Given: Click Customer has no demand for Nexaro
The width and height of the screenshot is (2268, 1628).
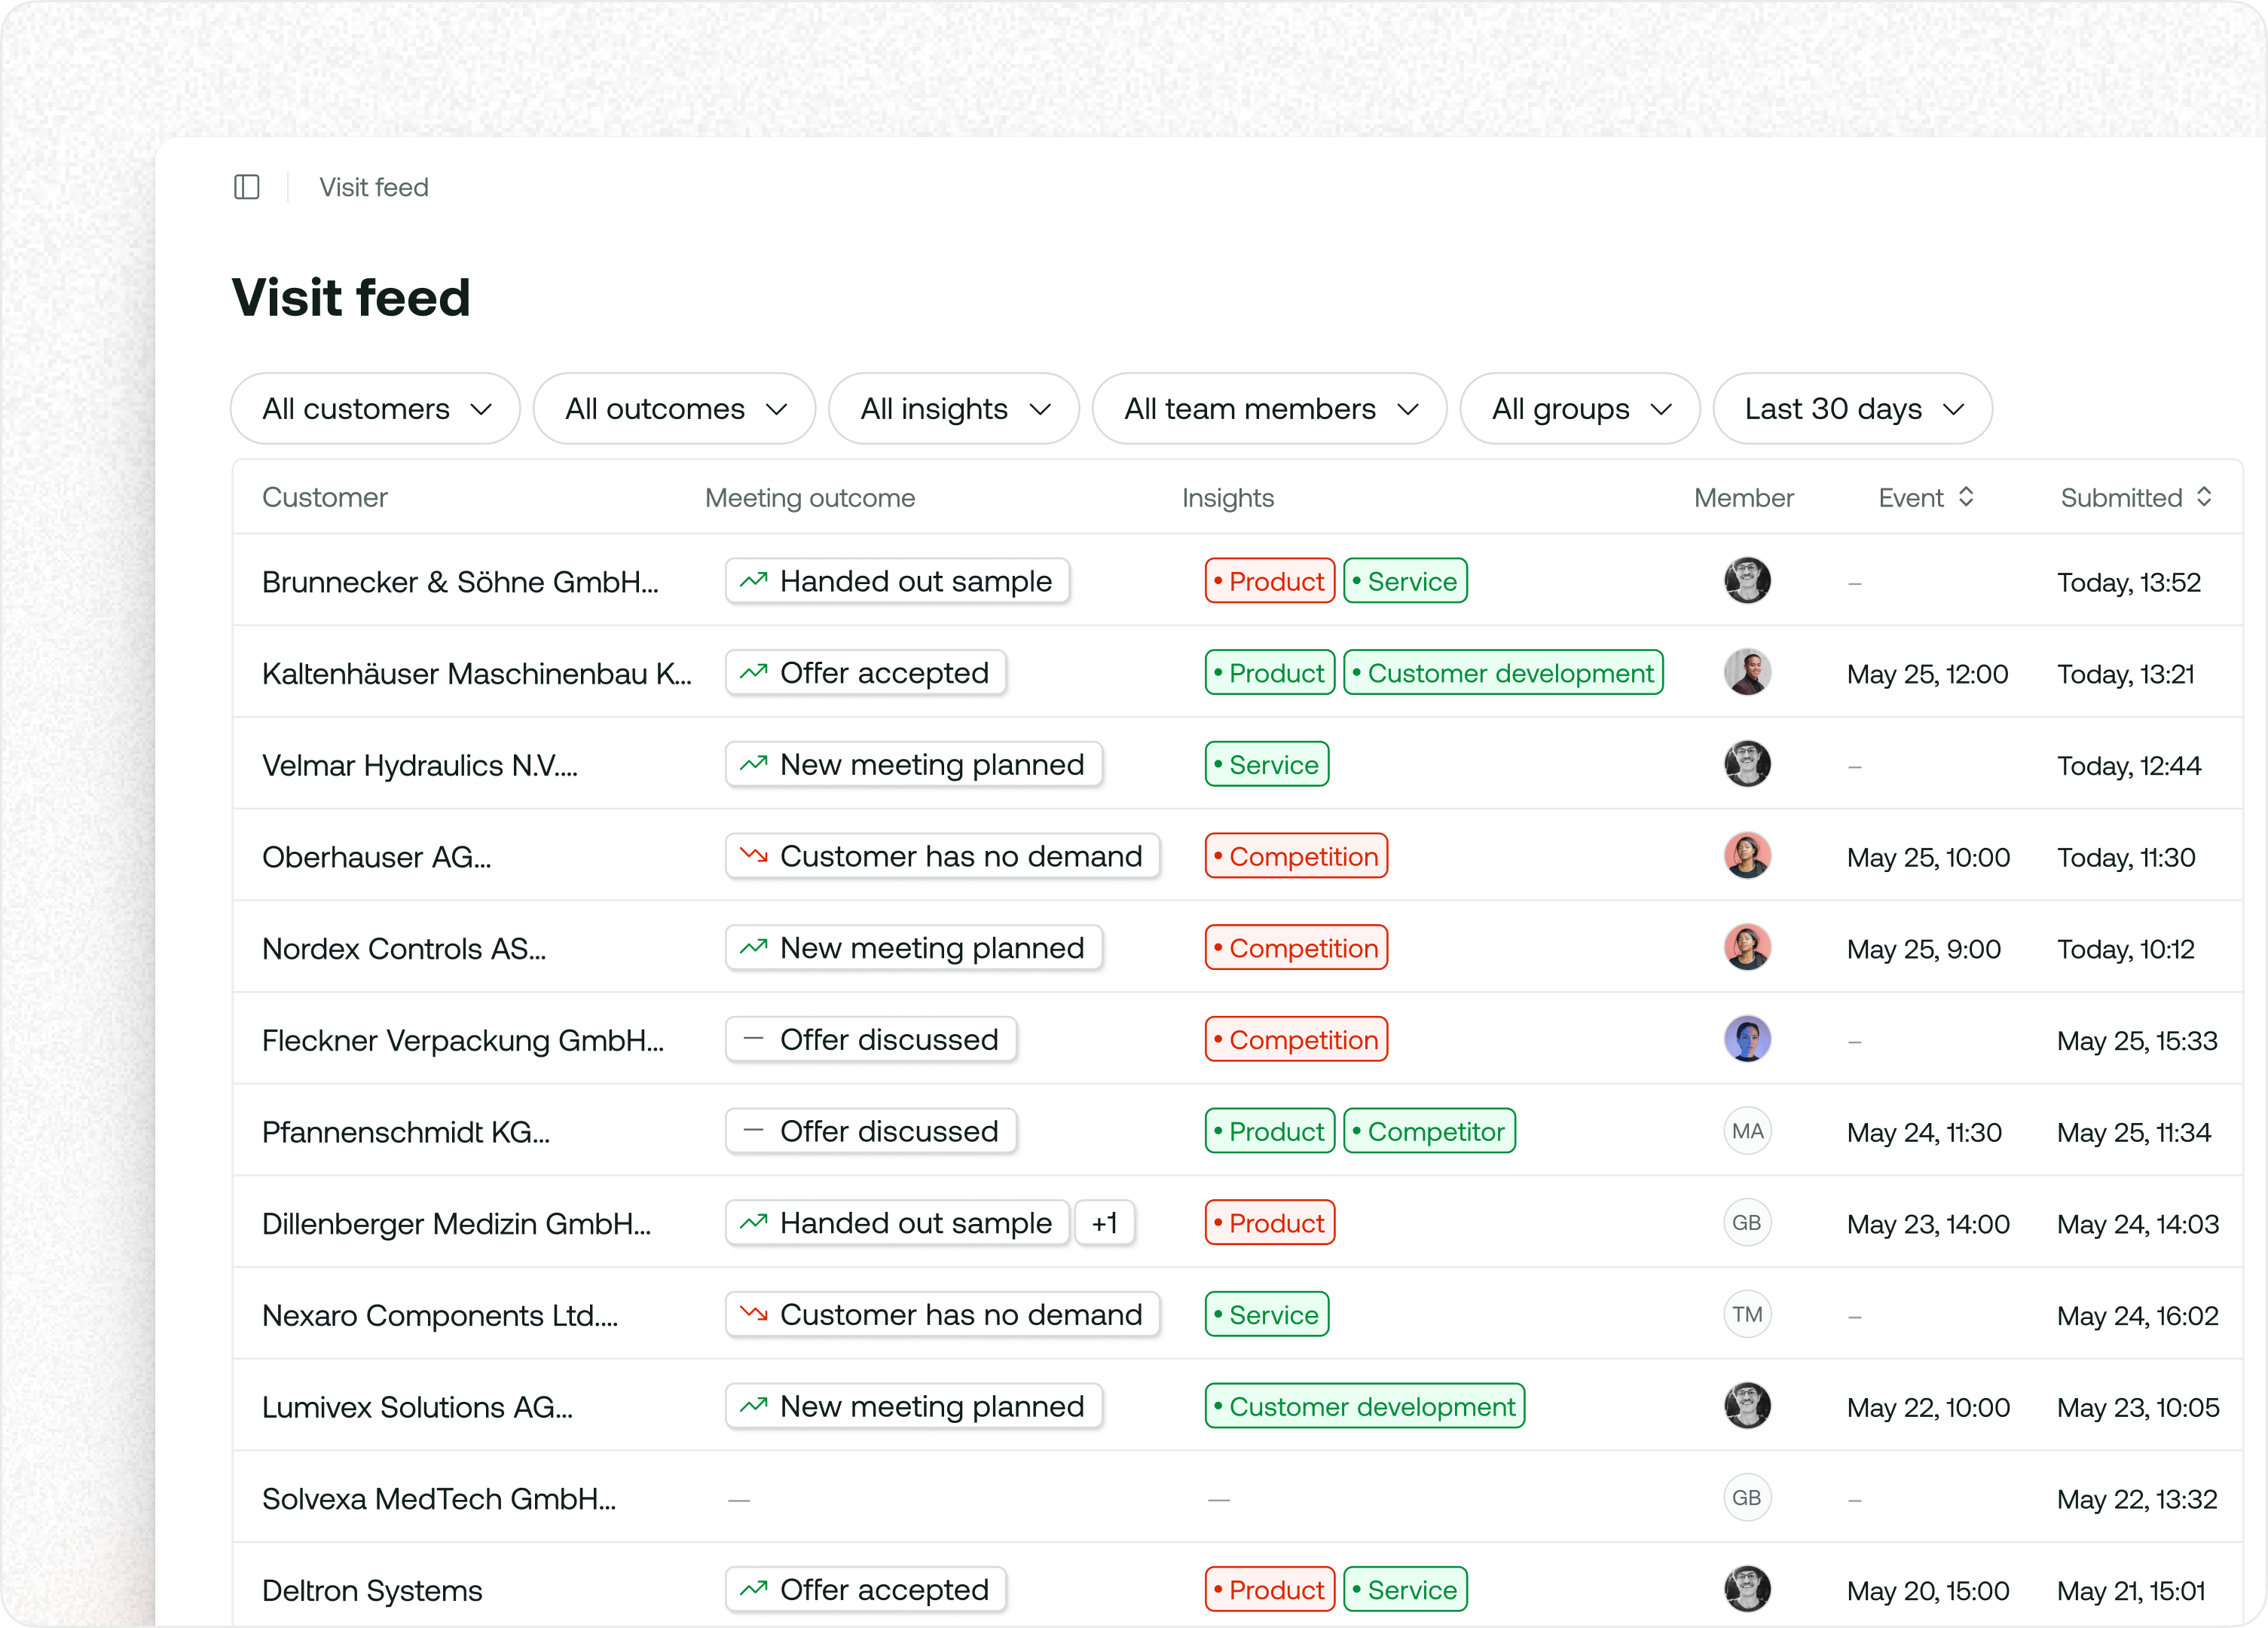Looking at the screenshot, I should [942, 1314].
